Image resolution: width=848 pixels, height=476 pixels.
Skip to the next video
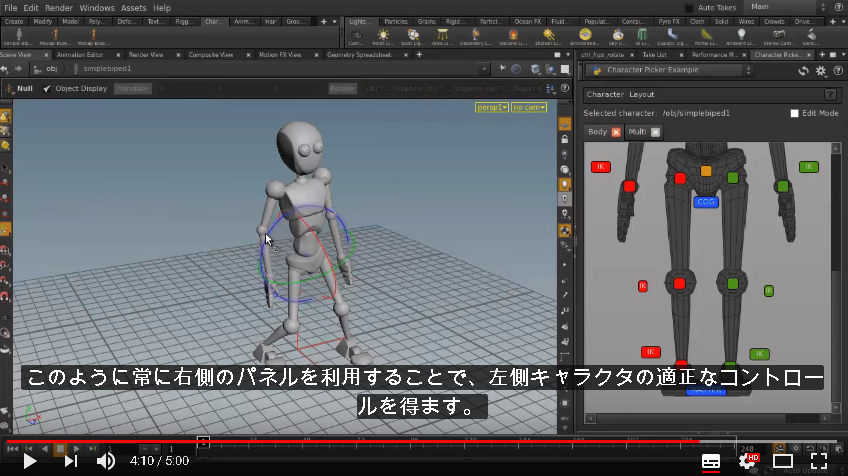(71, 461)
